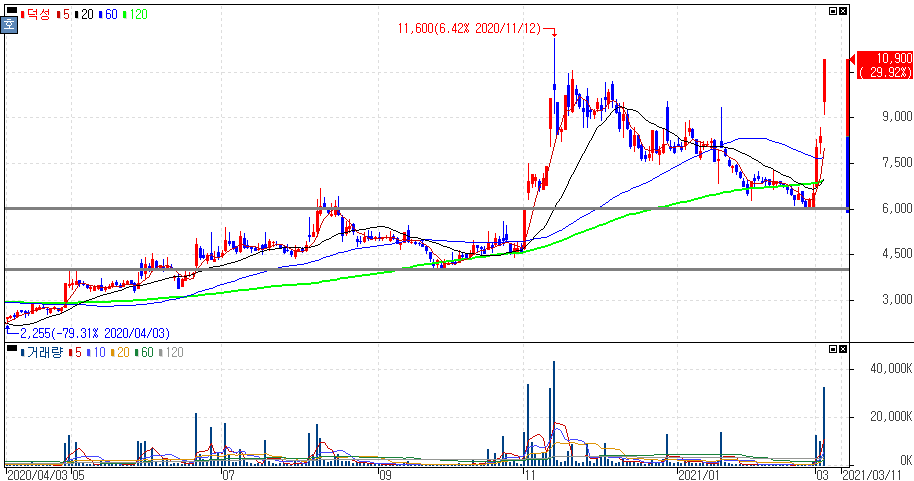
Task: Click the 2021/03/11 end date label
Action: [x=873, y=475]
